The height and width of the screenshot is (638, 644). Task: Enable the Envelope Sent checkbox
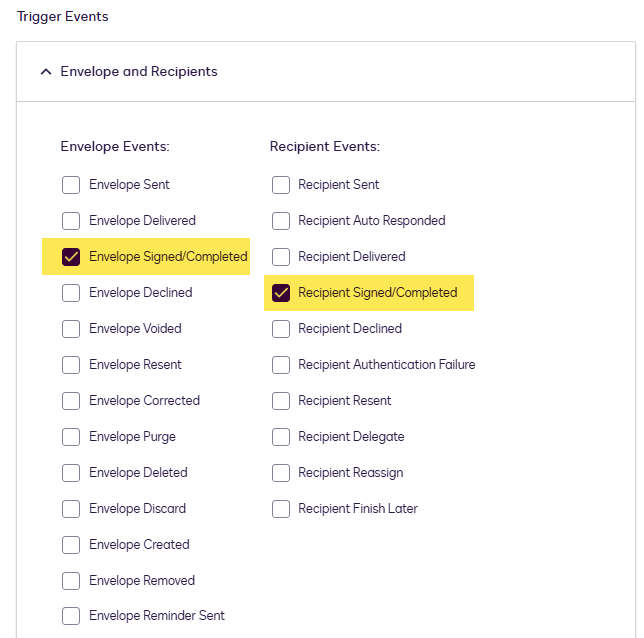tap(71, 185)
